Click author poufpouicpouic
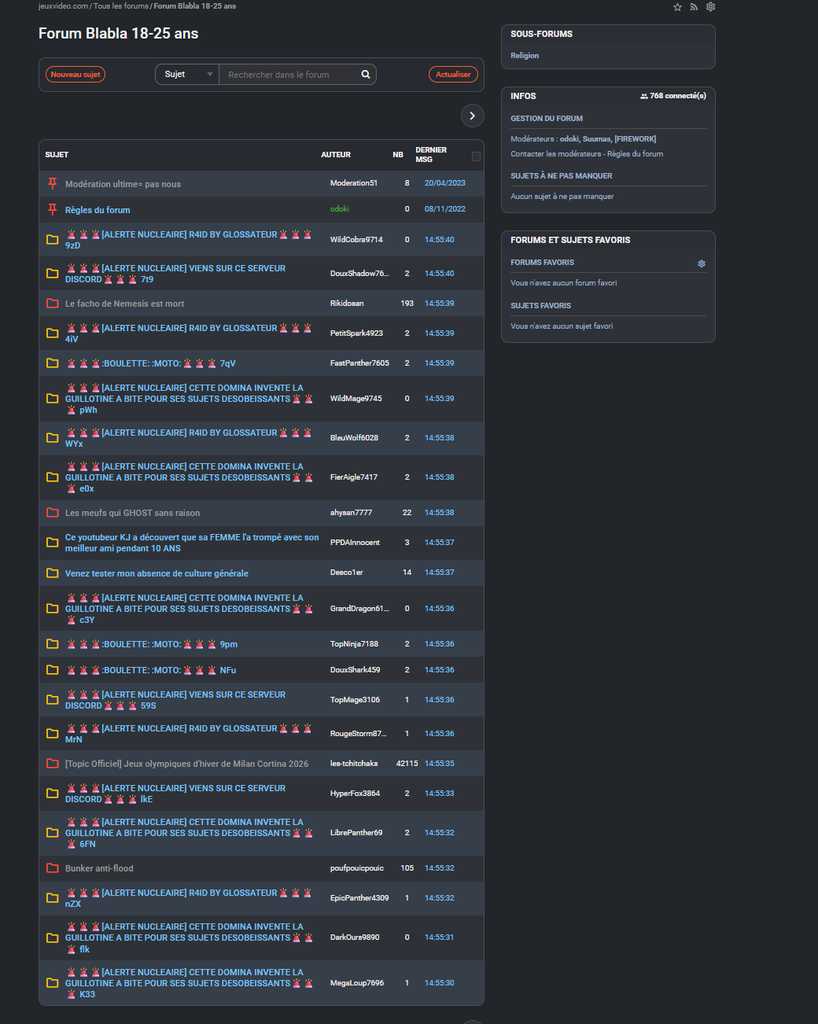 pos(356,868)
